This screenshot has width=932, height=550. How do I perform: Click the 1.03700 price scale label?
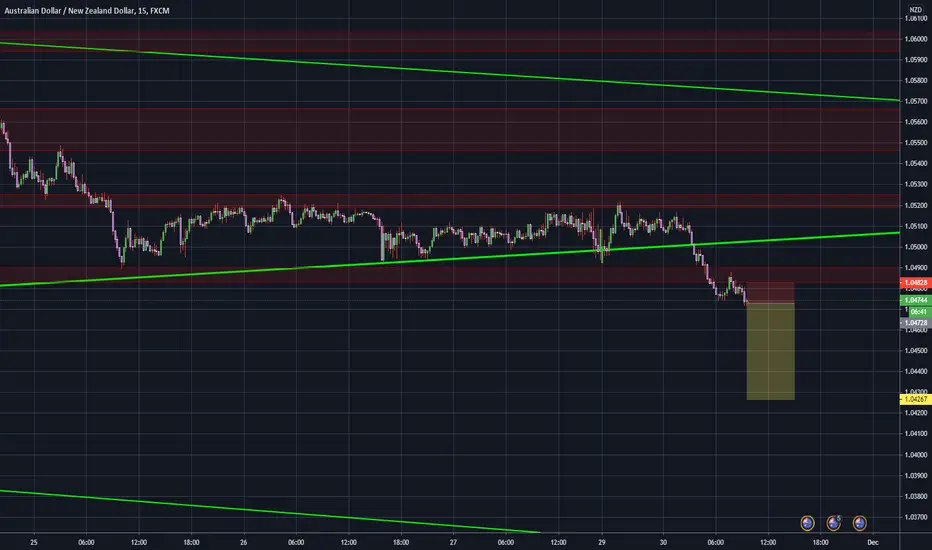915,517
